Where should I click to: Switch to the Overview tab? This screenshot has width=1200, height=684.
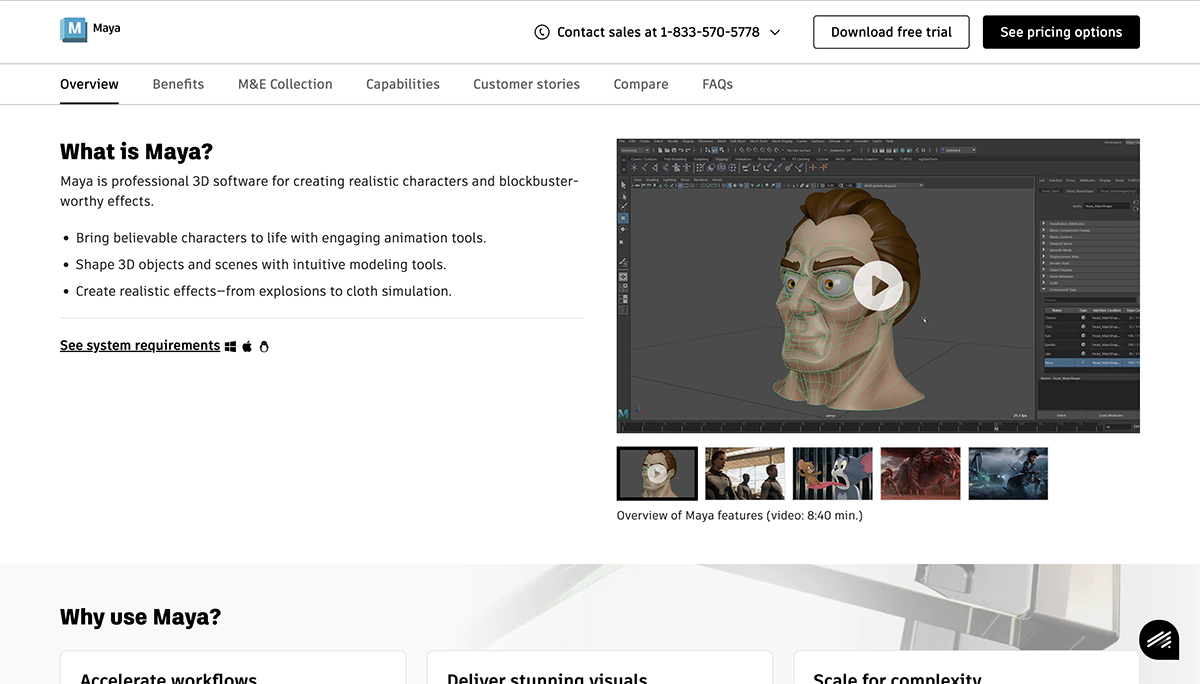point(89,84)
